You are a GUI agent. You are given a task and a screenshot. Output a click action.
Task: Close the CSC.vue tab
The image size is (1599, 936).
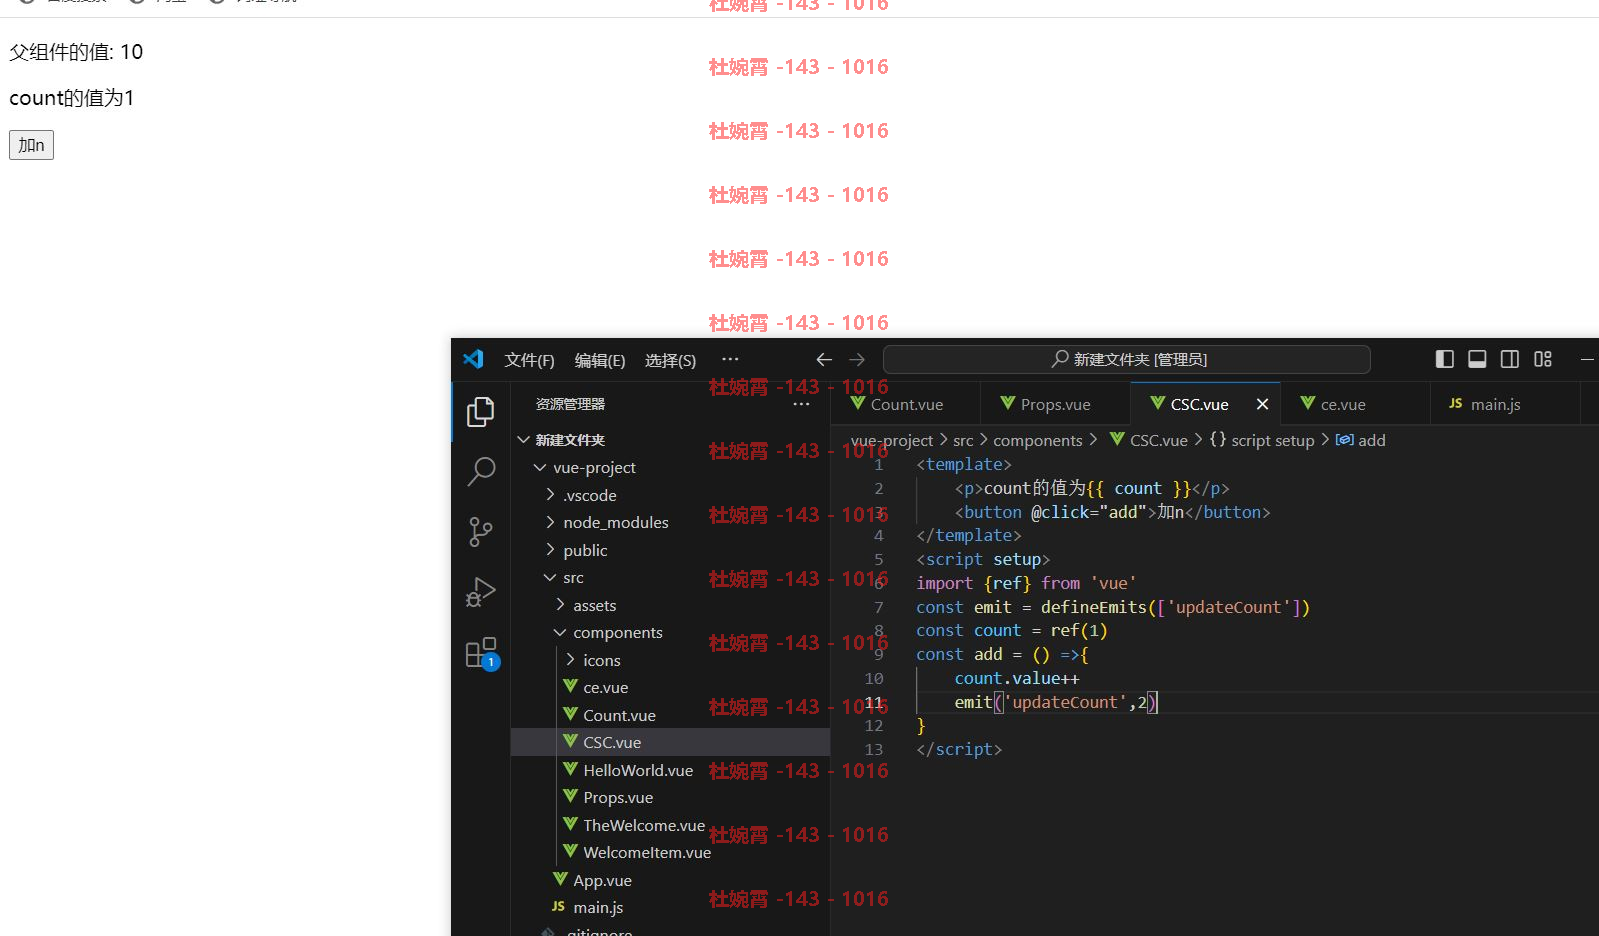coord(1262,404)
